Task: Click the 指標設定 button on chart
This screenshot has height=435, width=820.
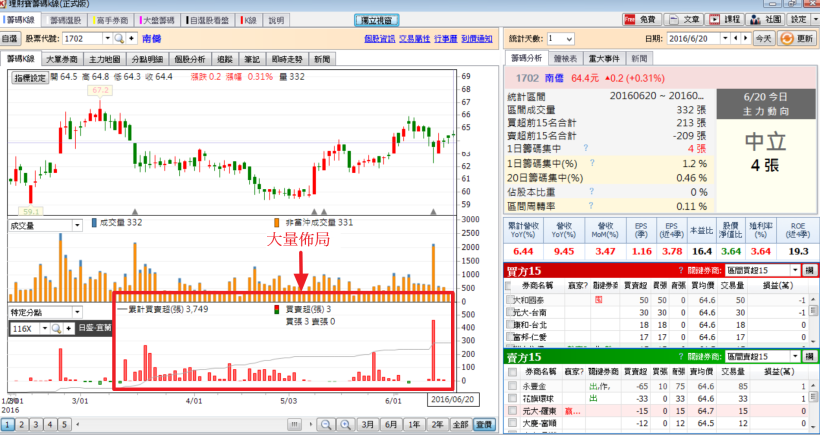Action: point(30,78)
